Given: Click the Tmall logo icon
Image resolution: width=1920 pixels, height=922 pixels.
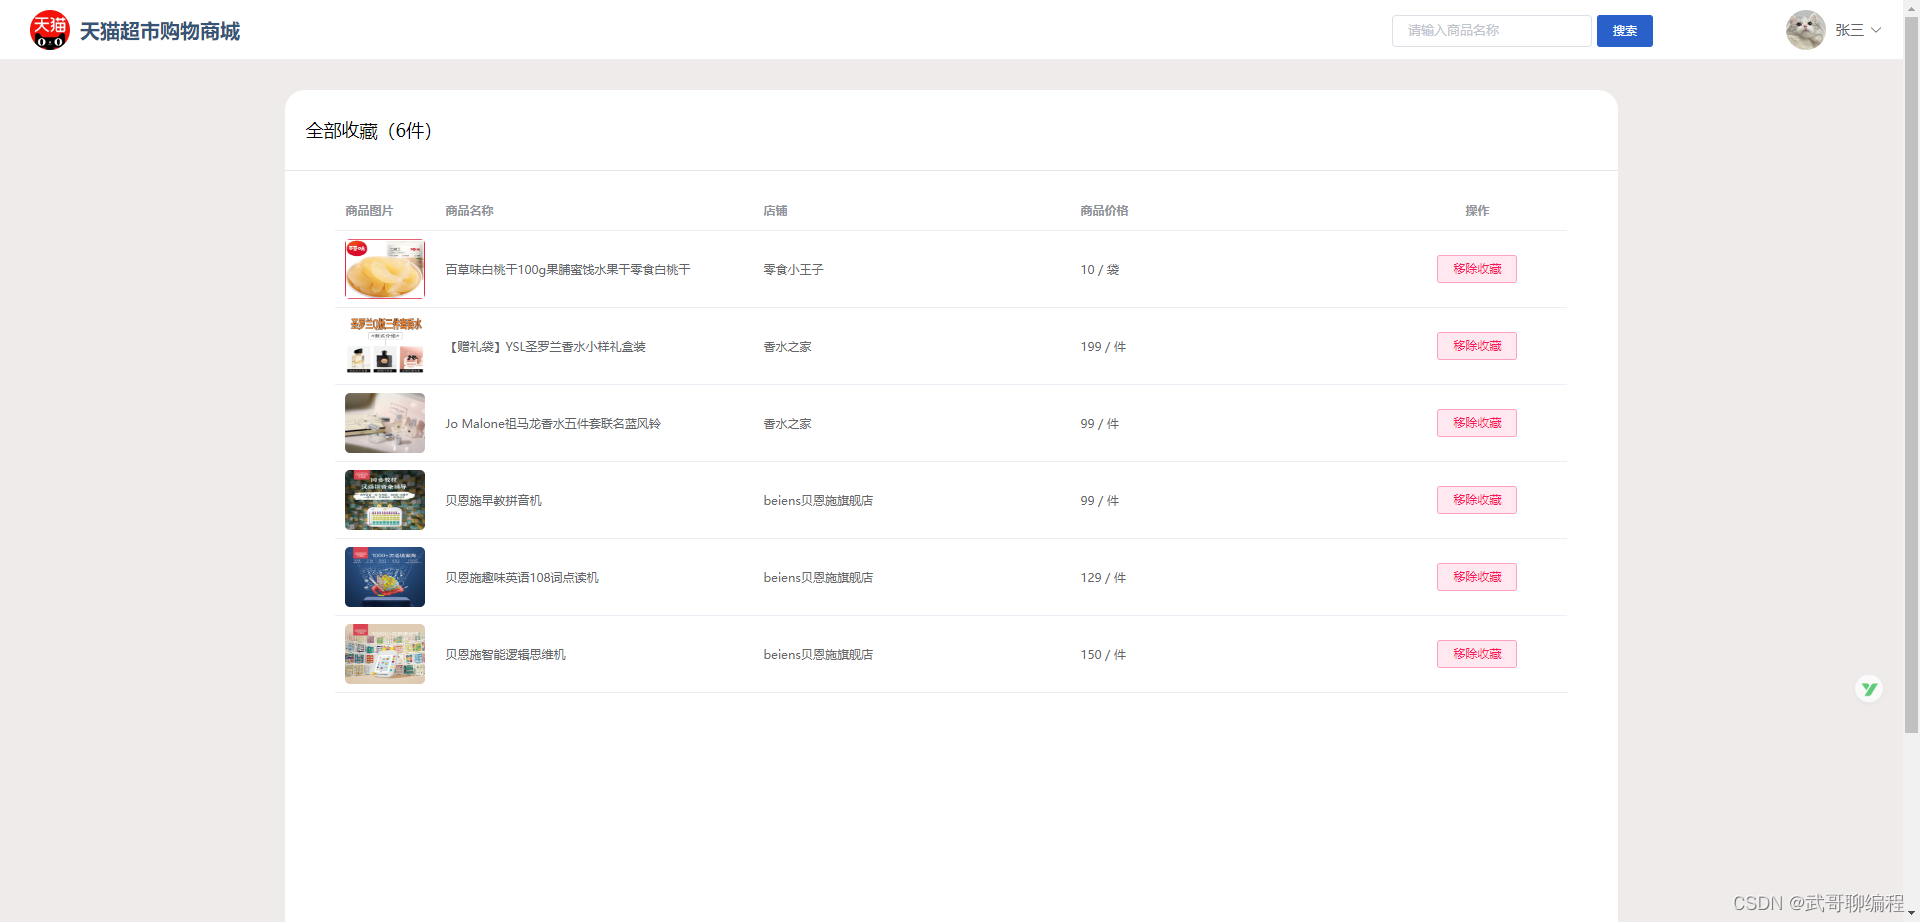Looking at the screenshot, I should point(49,30).
